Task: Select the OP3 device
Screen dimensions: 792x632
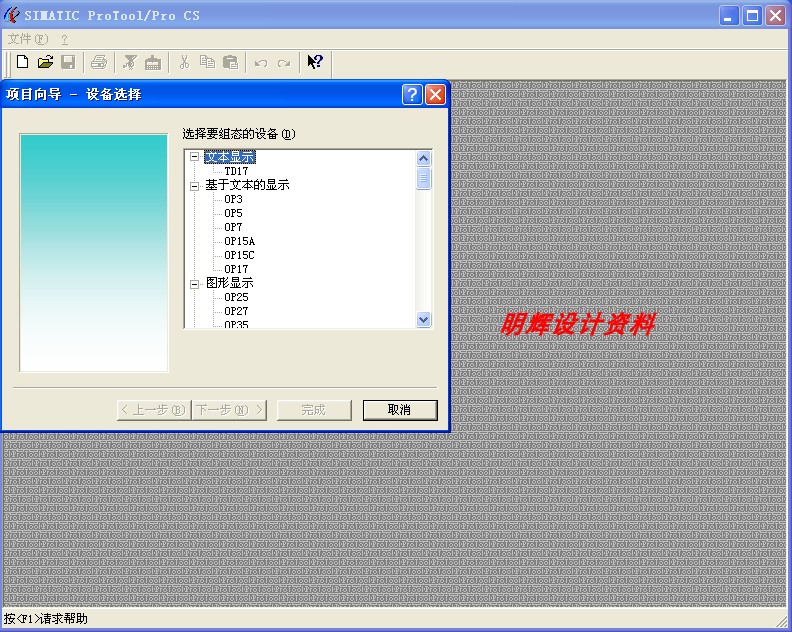Action: point(233,199)
